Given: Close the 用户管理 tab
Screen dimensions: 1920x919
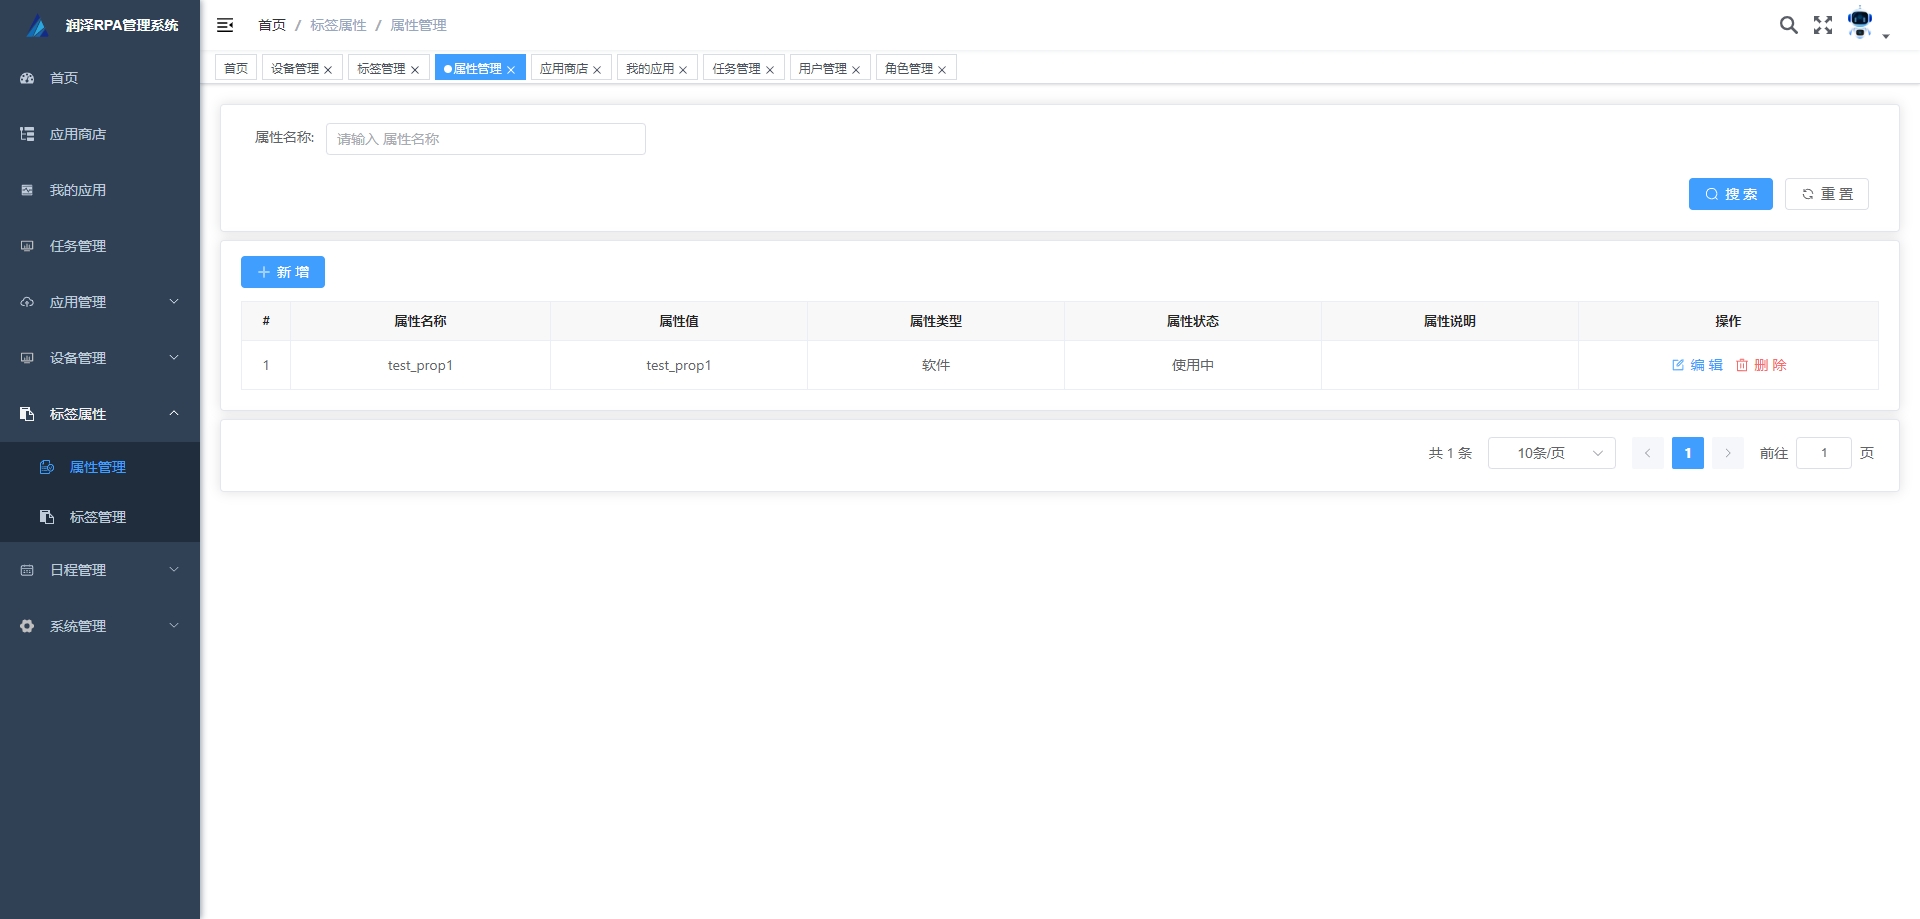Looking at the screenshot, I should pyautogui.click(x=856, y=70).
